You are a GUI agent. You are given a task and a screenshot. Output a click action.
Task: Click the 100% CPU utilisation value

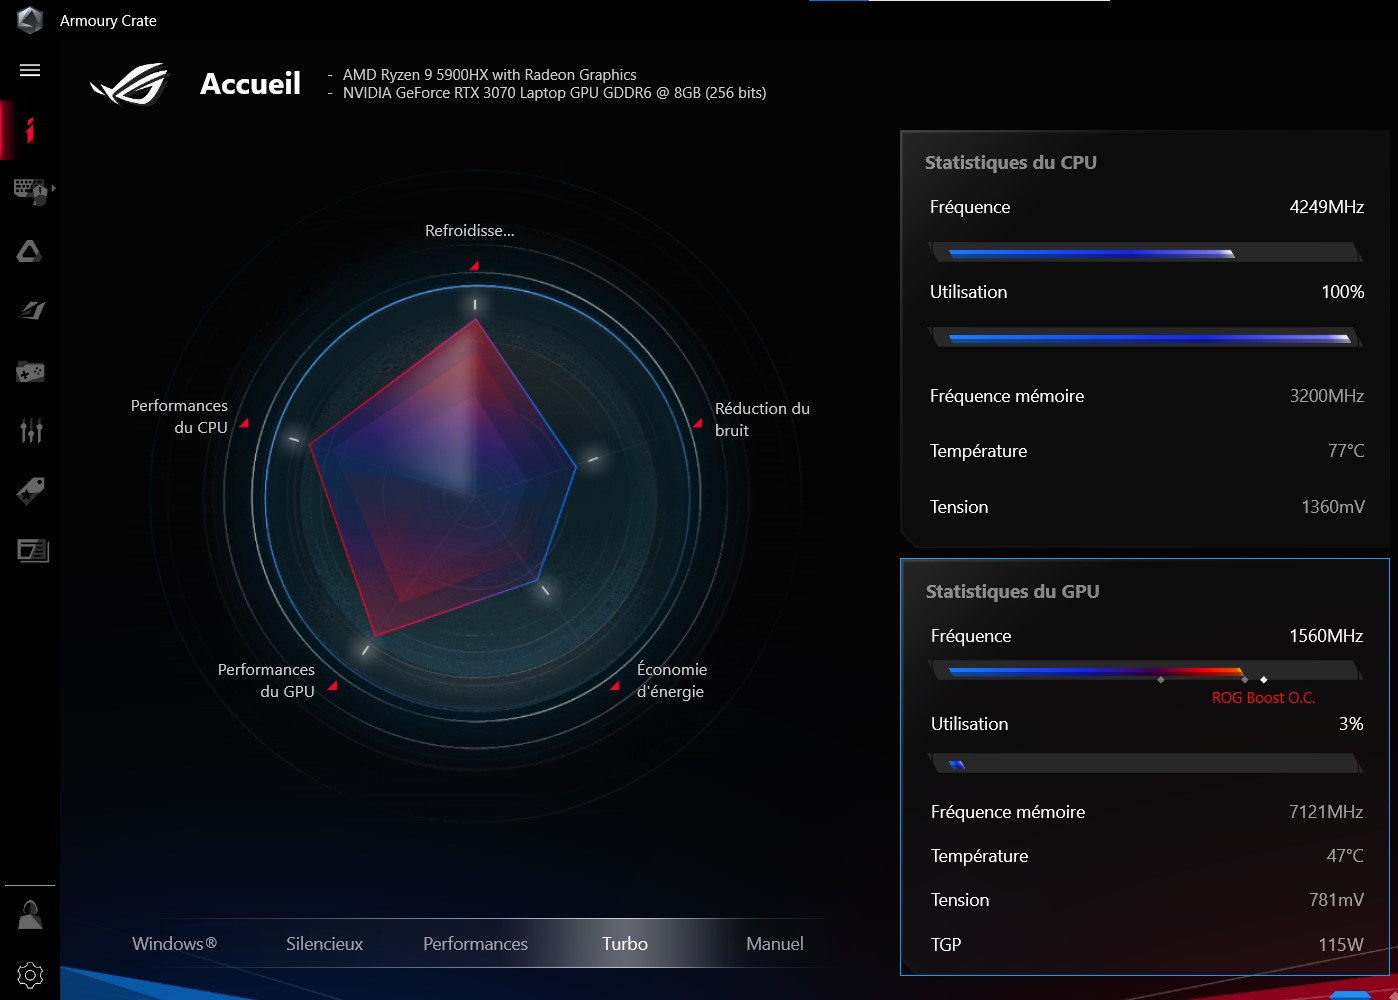point(1343,292)
